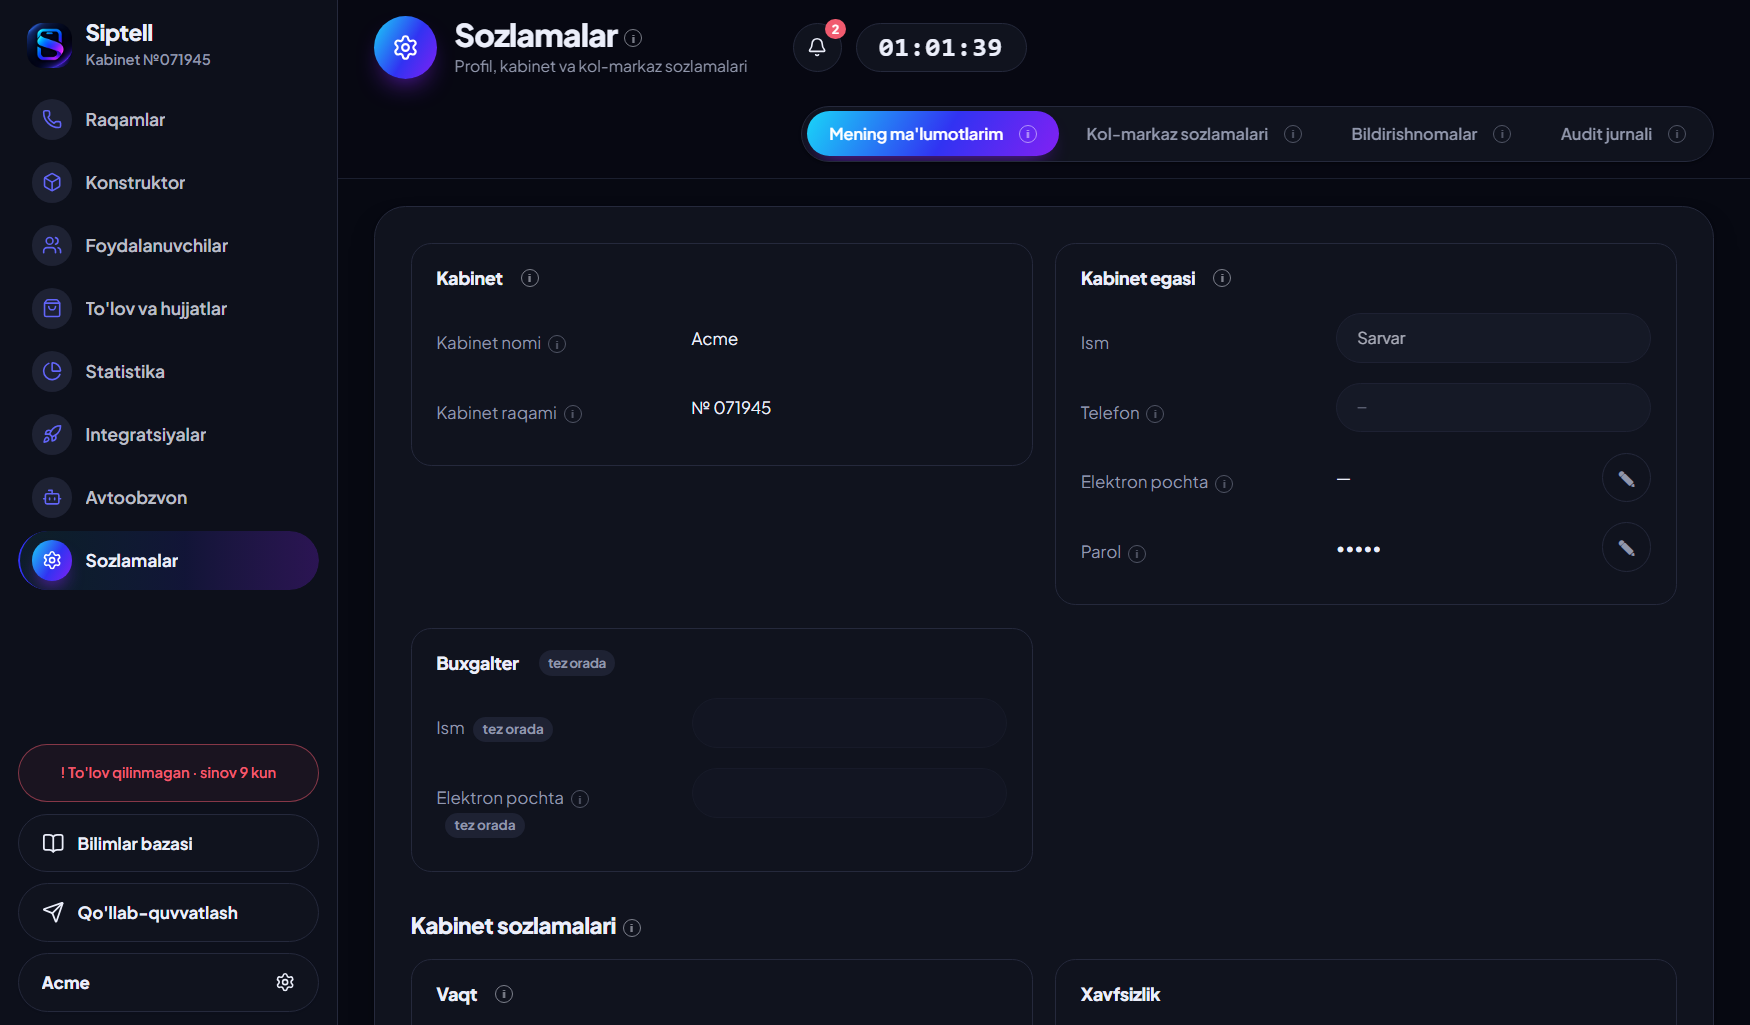The height and width of the screenshot is (1025, 1750).
Task: Navigate to Integratsiyalar
Action: (x=168, y=435)
